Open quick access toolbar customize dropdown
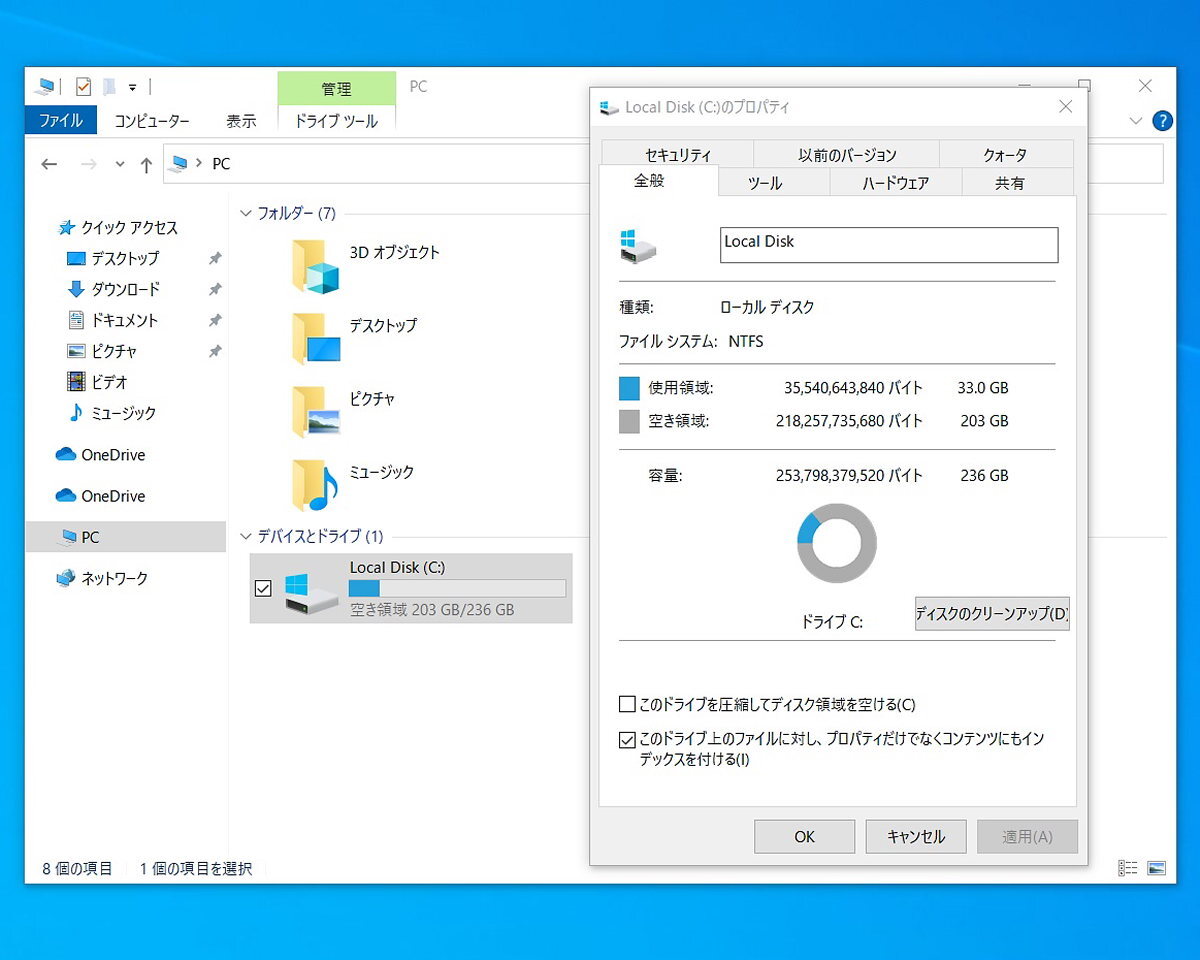 tap(132, 87)
